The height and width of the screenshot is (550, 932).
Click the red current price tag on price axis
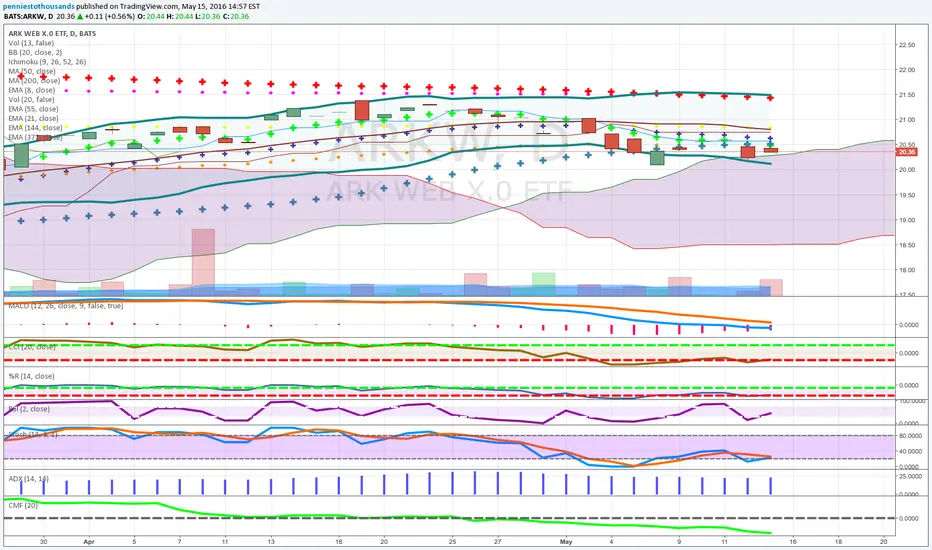(x=906, y=152)
